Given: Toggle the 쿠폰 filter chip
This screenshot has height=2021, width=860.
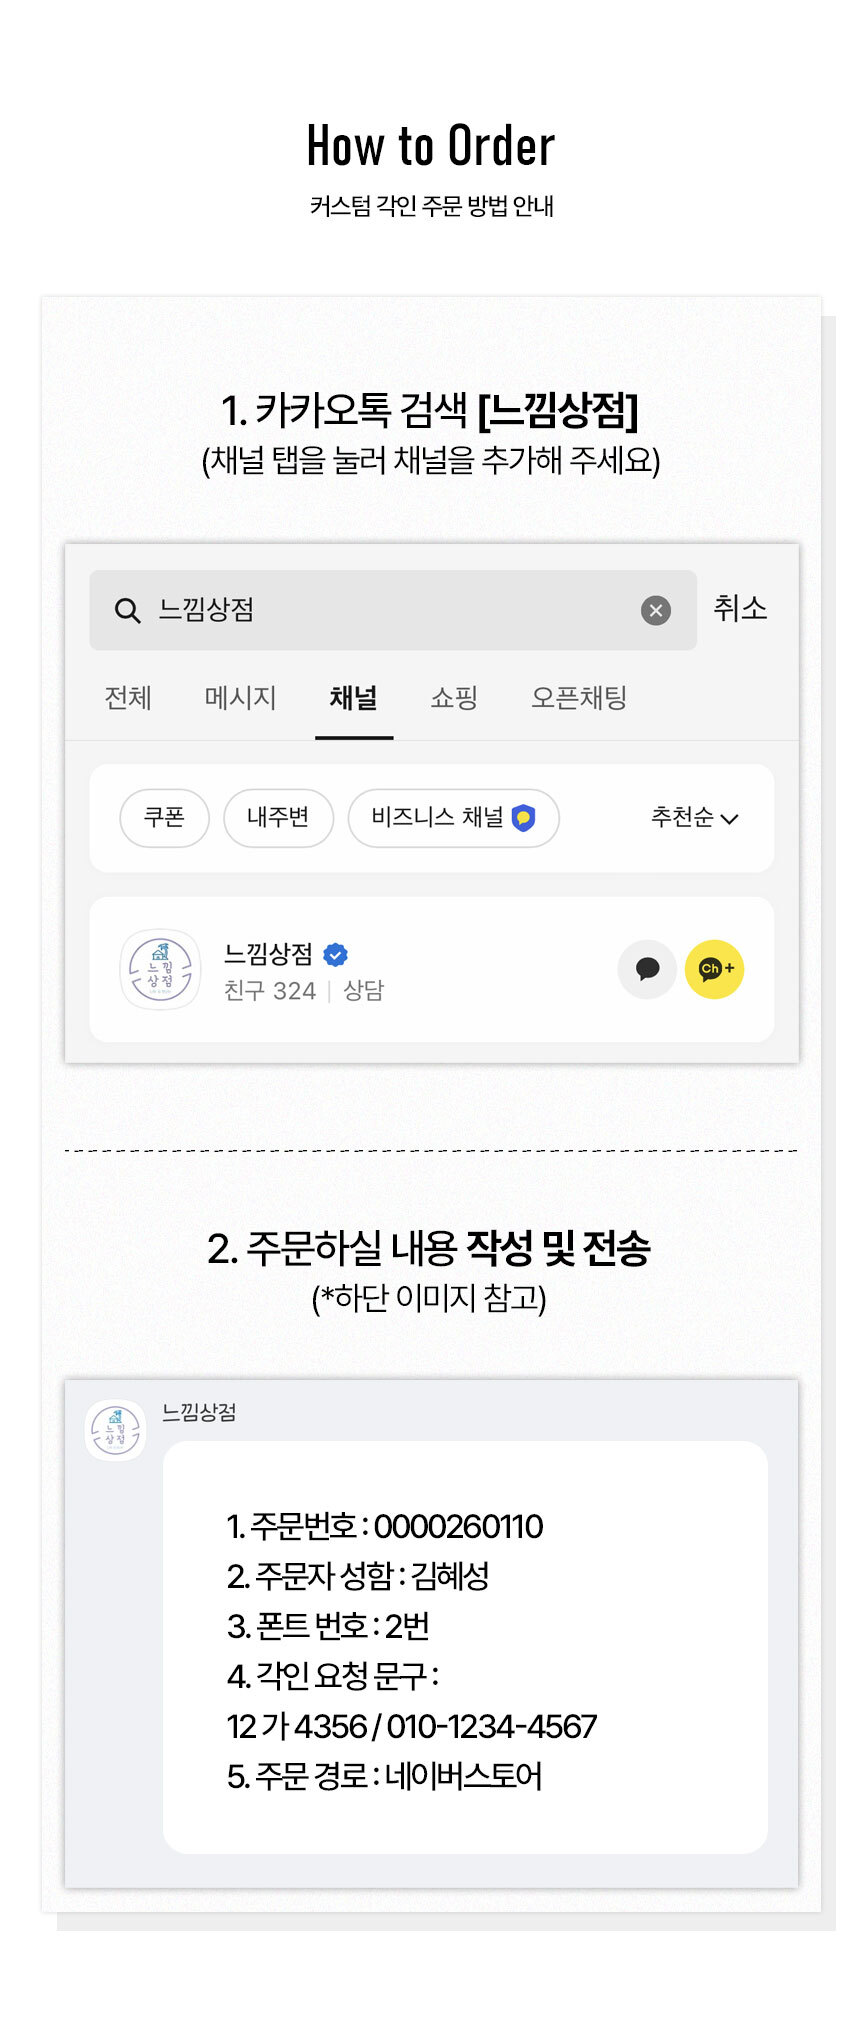Looking at the screenshot, I should tap(164, 817).
